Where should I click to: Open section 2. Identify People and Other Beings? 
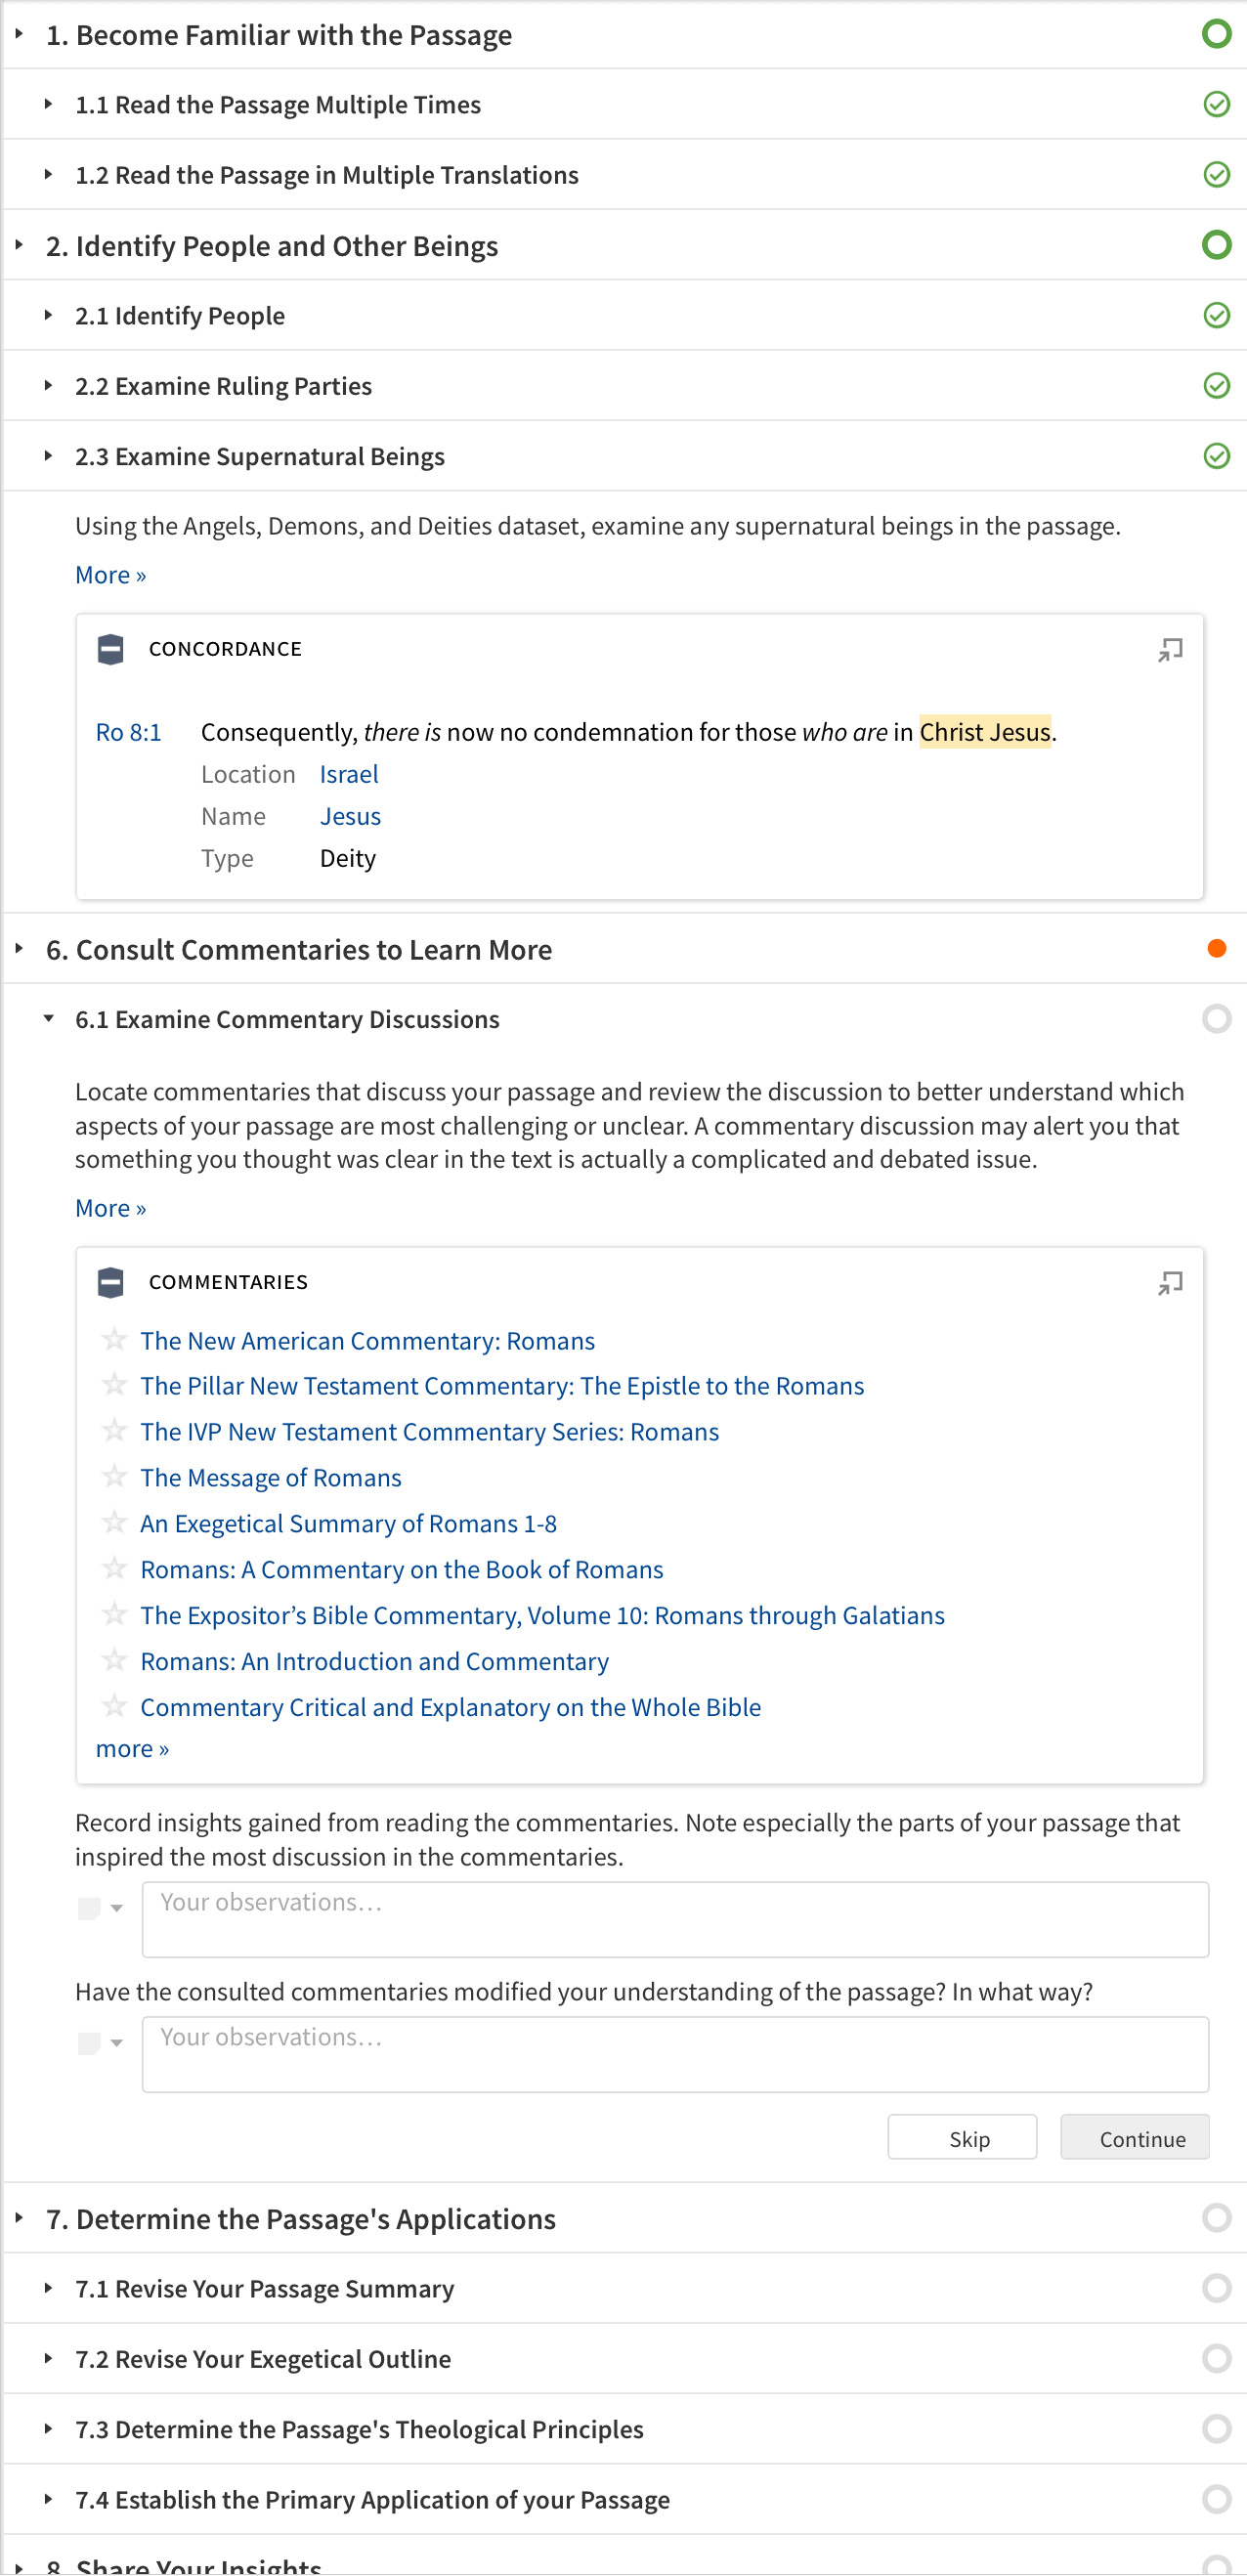point(19,246)
